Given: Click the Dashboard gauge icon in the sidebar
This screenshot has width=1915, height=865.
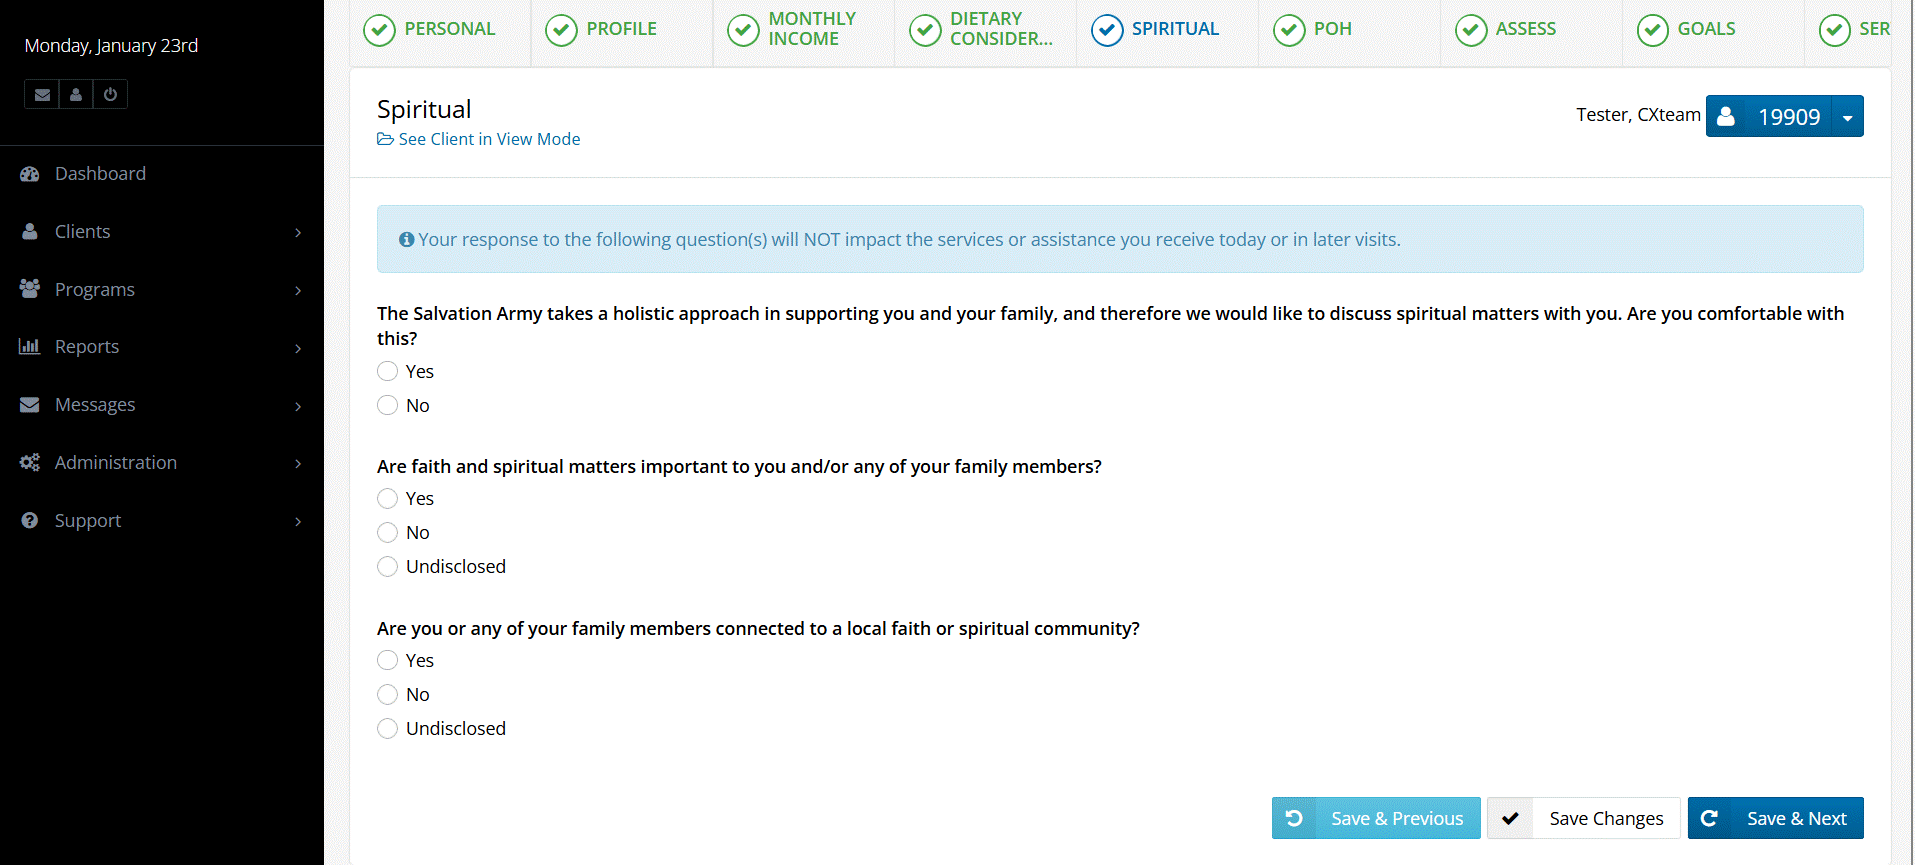Looking at the screenshot, I should coord(30,174).
